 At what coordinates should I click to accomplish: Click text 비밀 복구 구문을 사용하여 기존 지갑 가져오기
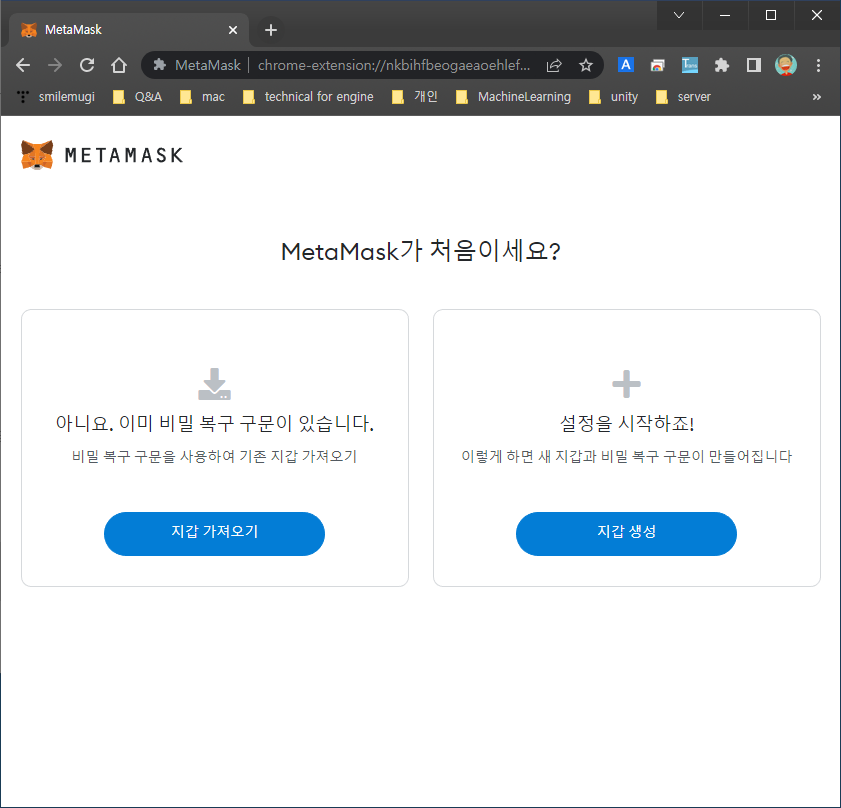tap(214, 457)
